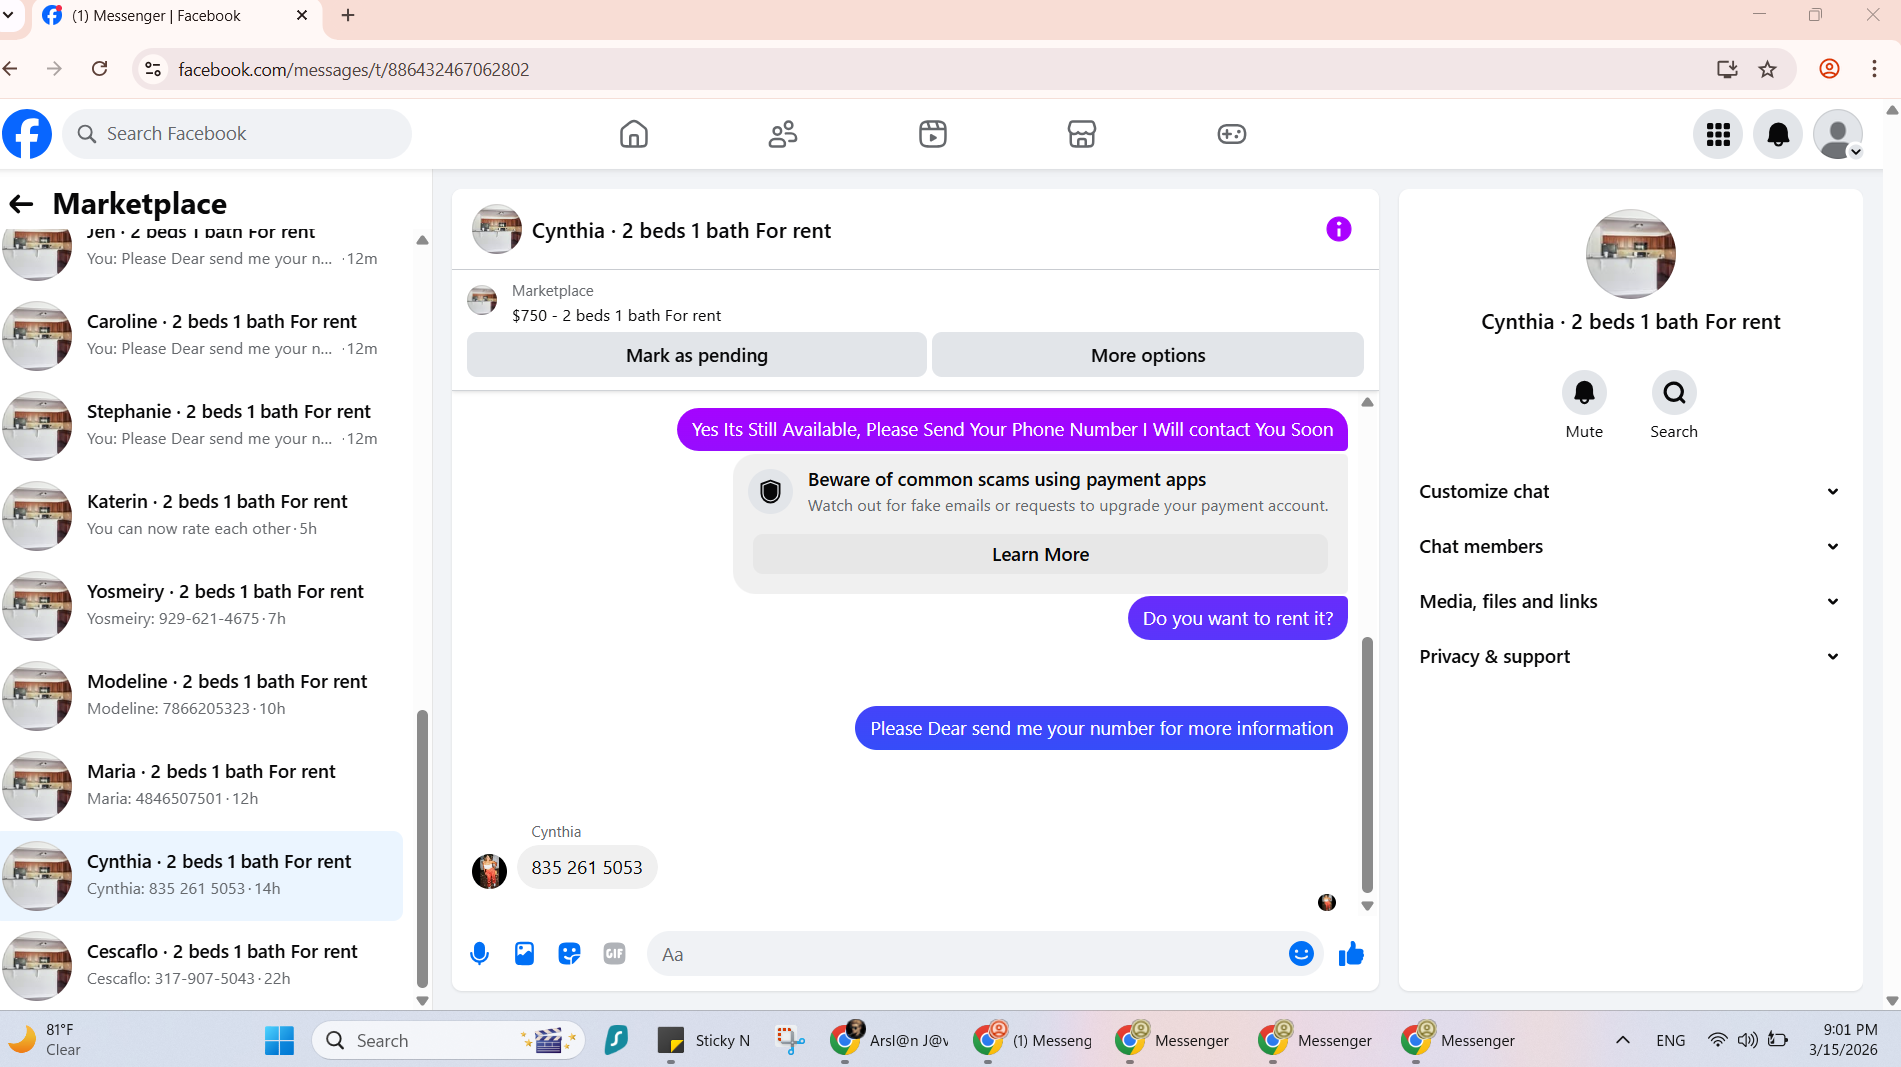Send a voice clip with microphone icon
Viewport: 1901px width, 1067px height.
(479, 954)
